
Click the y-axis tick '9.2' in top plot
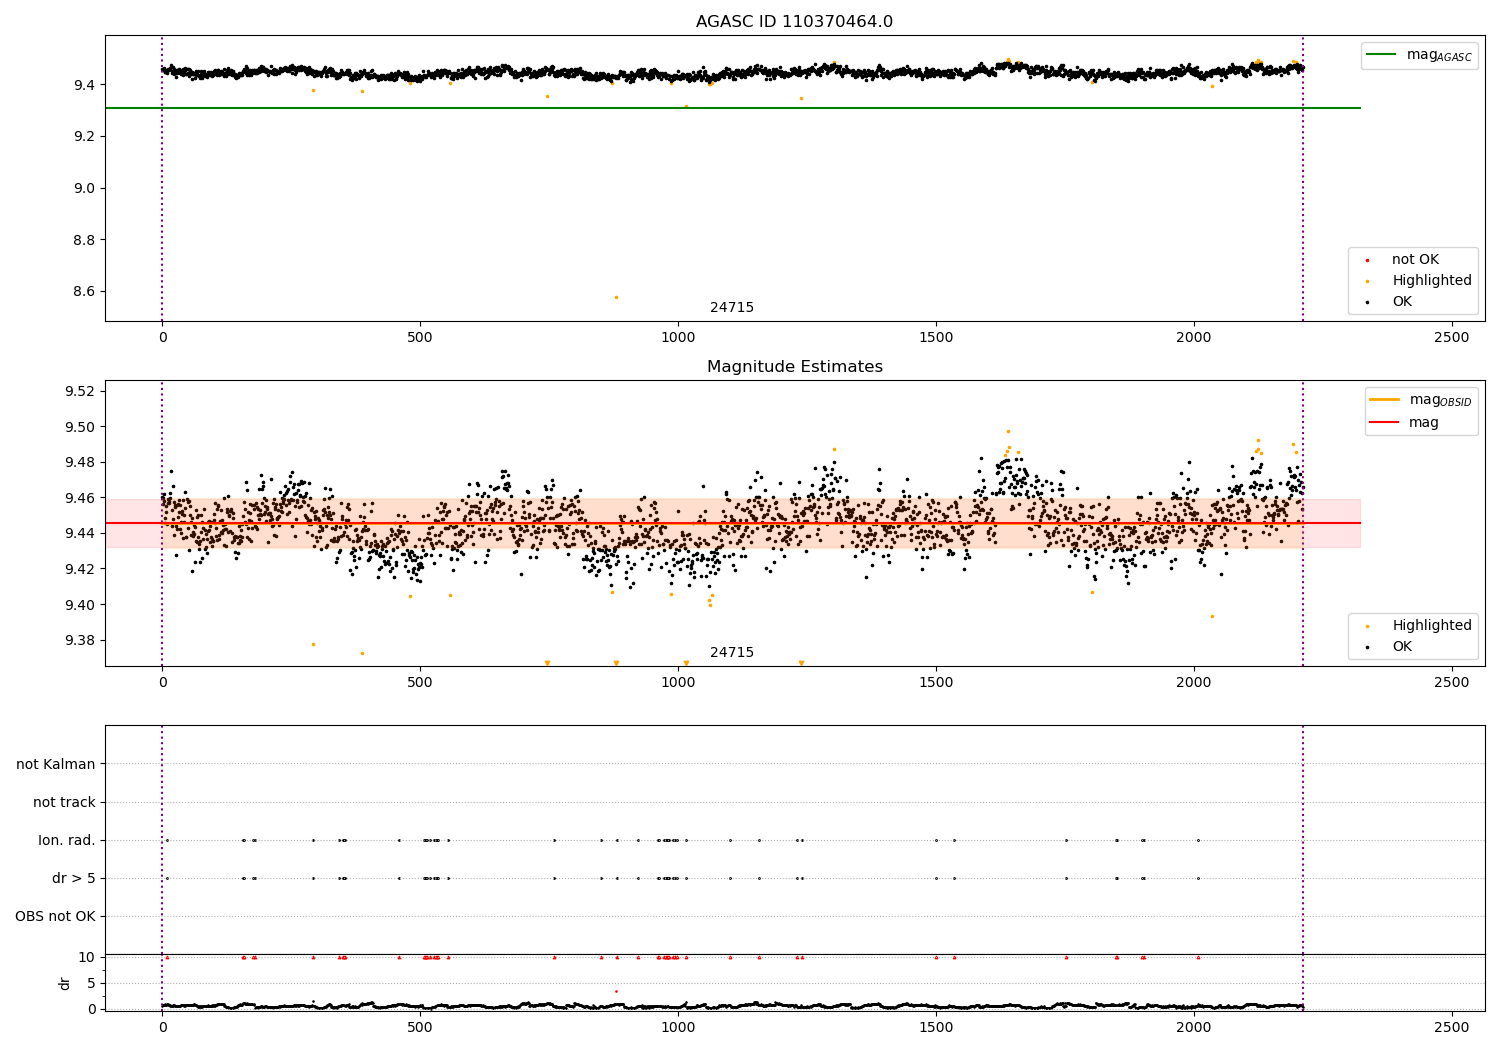click(85, 137)
